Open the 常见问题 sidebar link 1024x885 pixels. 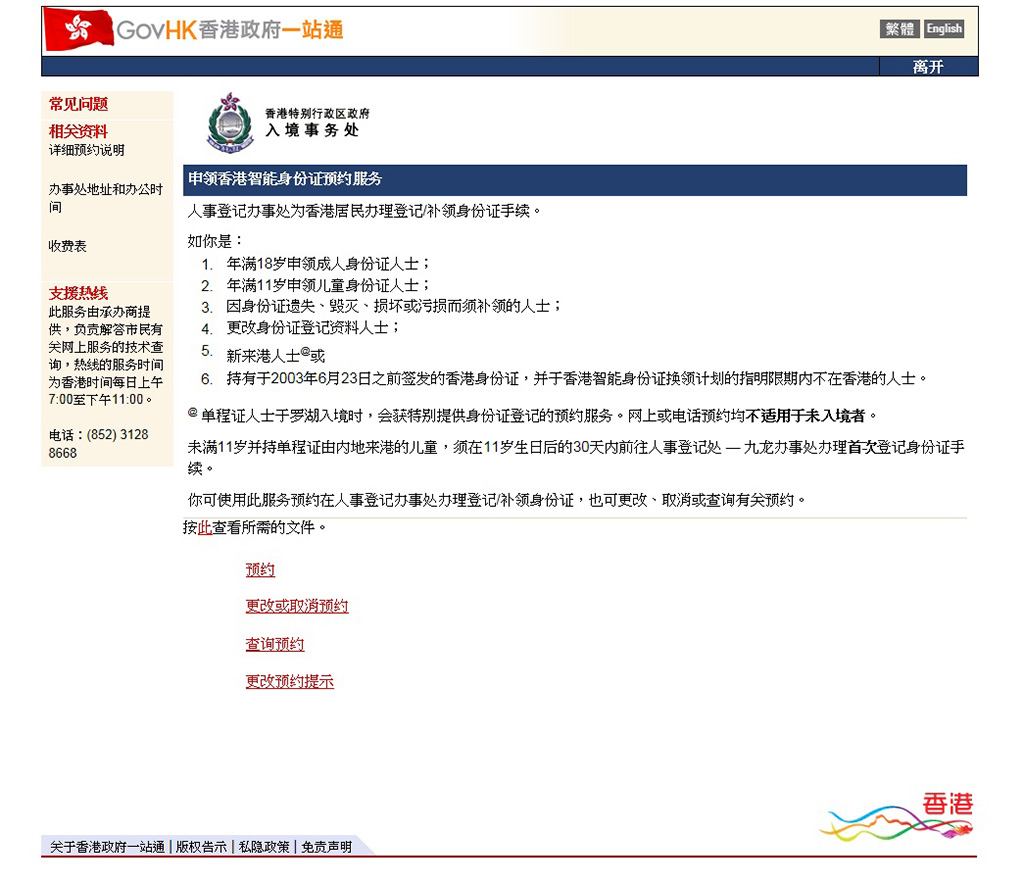point(79,104)
